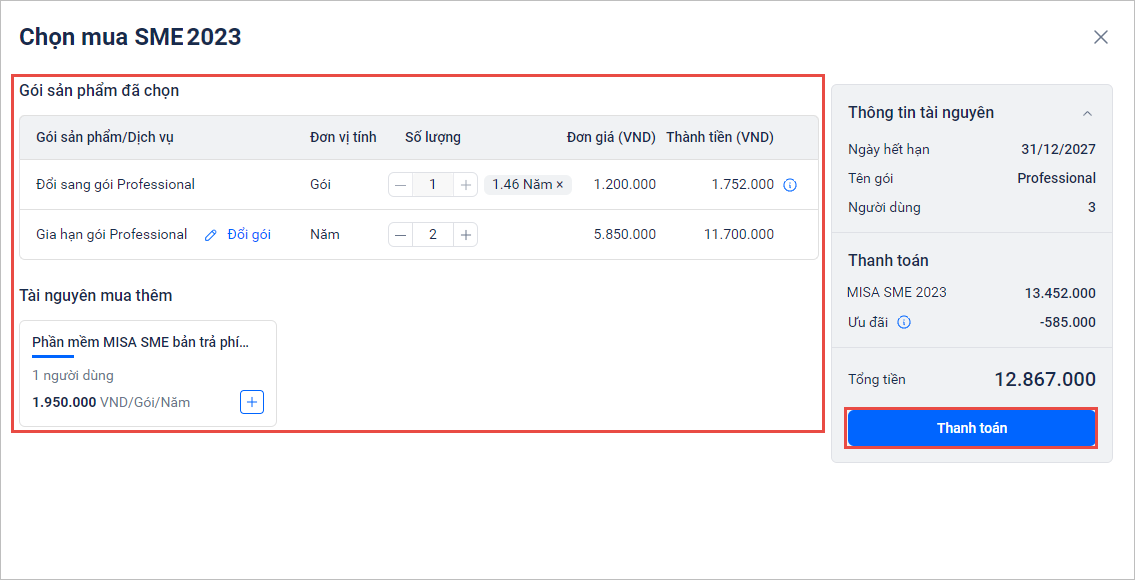The image size is (1135, 580).
Task: Focus quantity field of Đổi sang gói Professional
Action: 433,185
